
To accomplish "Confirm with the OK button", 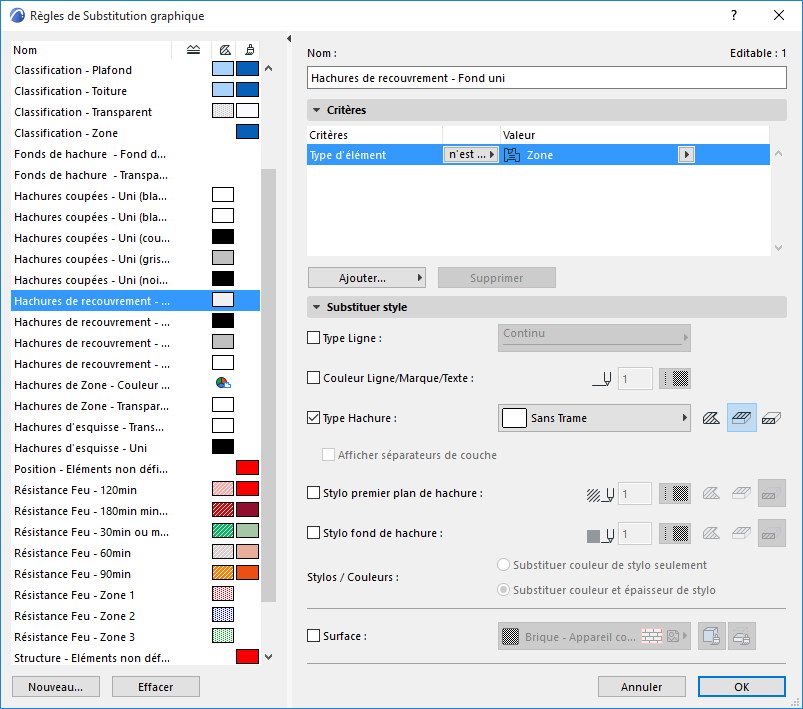I will pyautogui.click(x=742, y=686).
